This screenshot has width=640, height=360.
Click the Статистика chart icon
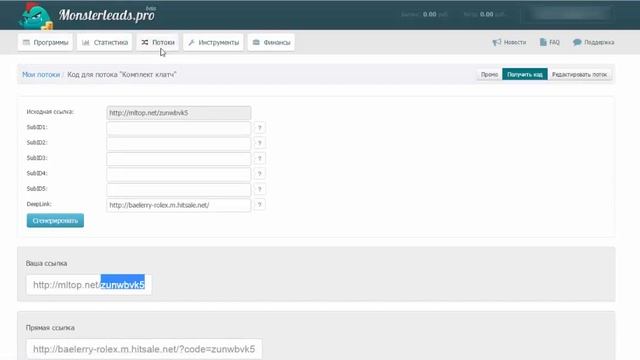tap(86, 42)
